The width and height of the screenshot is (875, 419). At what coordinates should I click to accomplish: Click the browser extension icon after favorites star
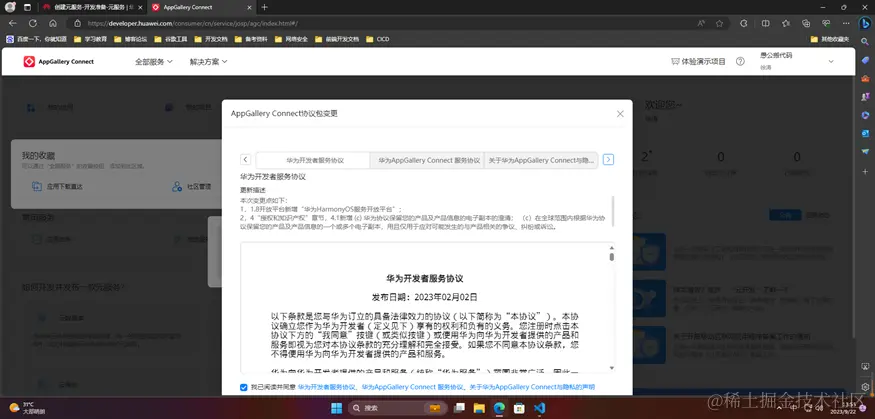743,23
